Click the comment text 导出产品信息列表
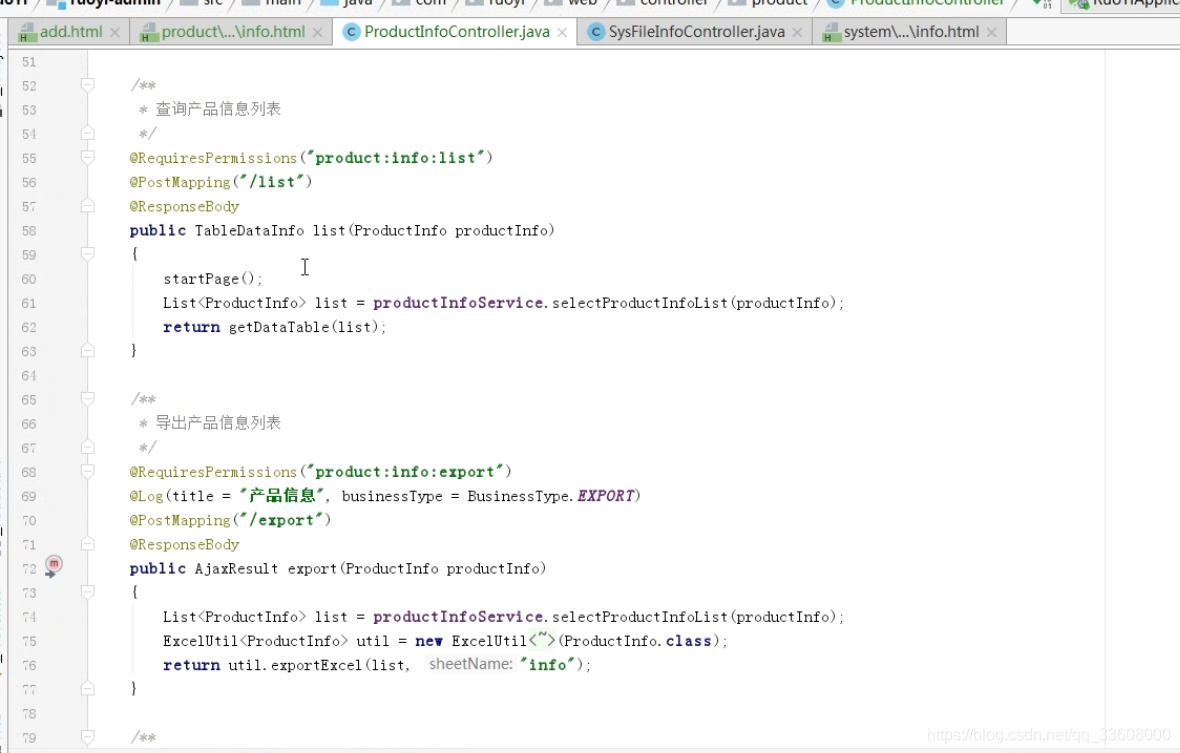Viewport: 1180px width, 753px height. (218, 423)
